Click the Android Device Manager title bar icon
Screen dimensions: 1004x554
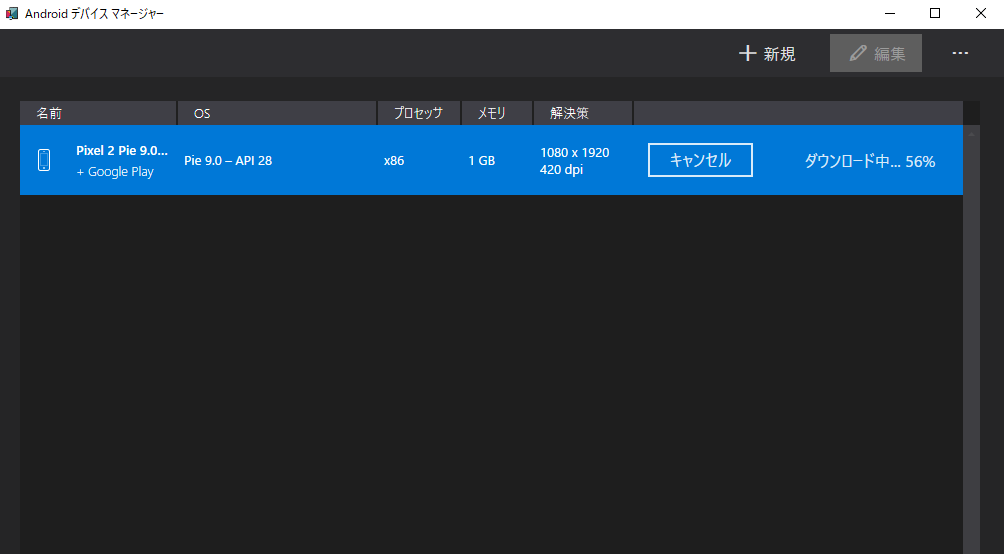12,13
